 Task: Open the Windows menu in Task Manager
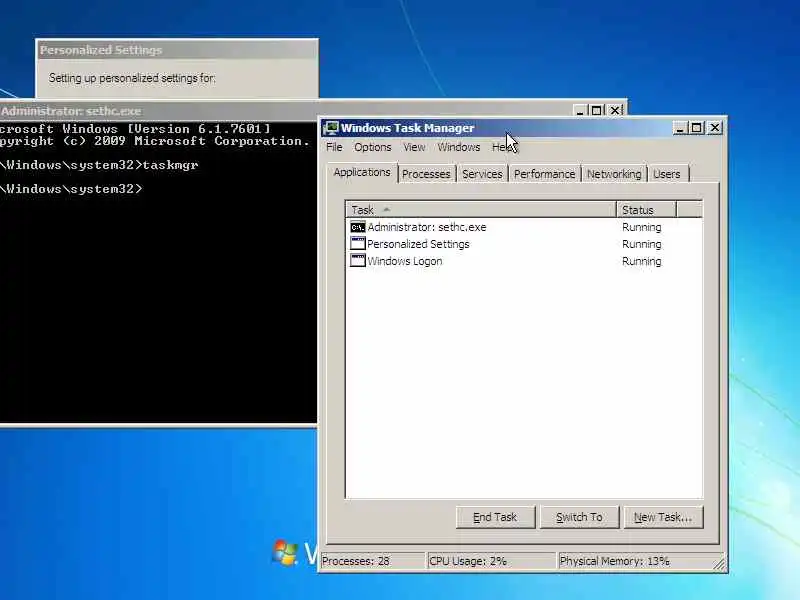pyautogui.click(x=459, y=147)
